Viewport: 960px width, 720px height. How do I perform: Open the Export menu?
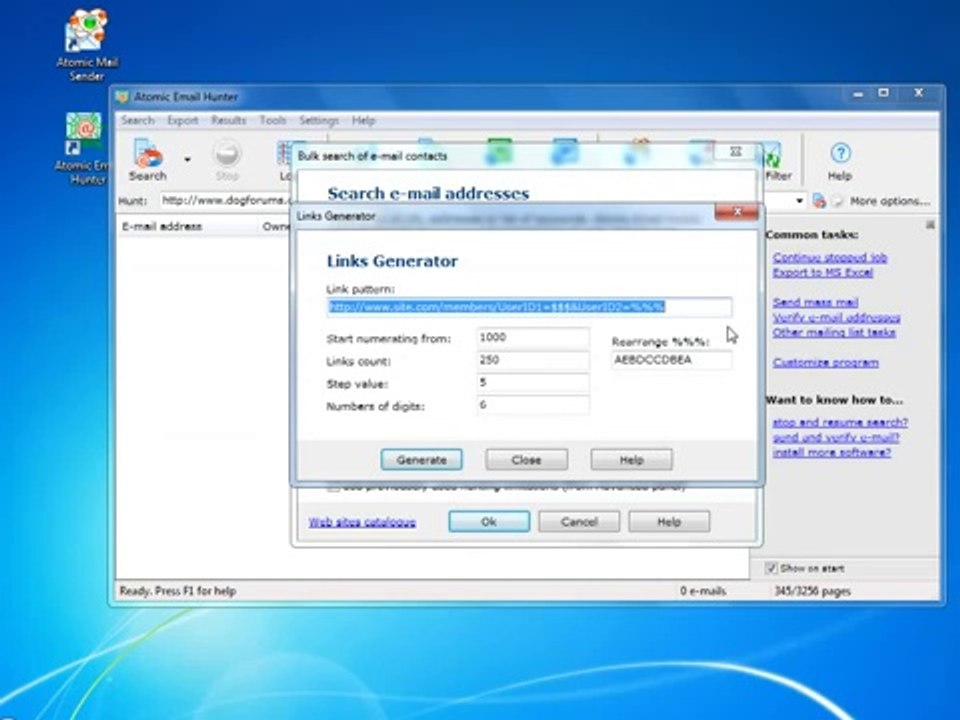(182, 121)
